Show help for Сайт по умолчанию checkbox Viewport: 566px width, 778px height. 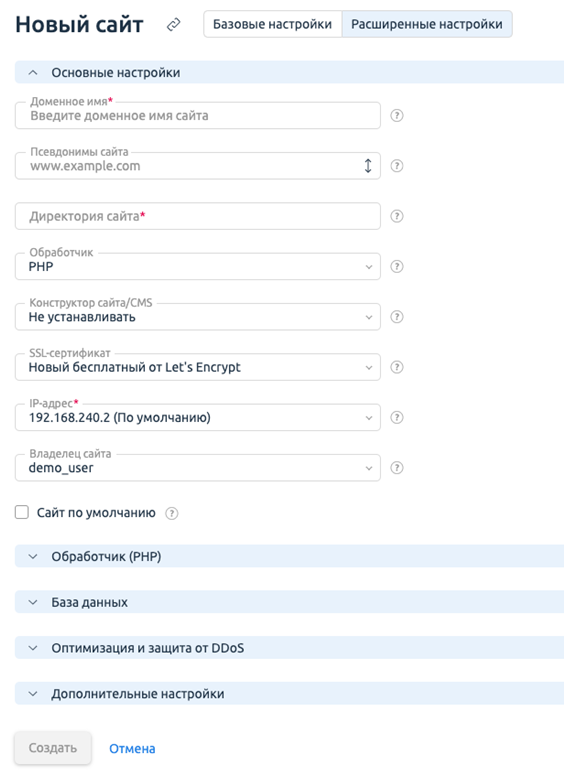tap(171, 513)
